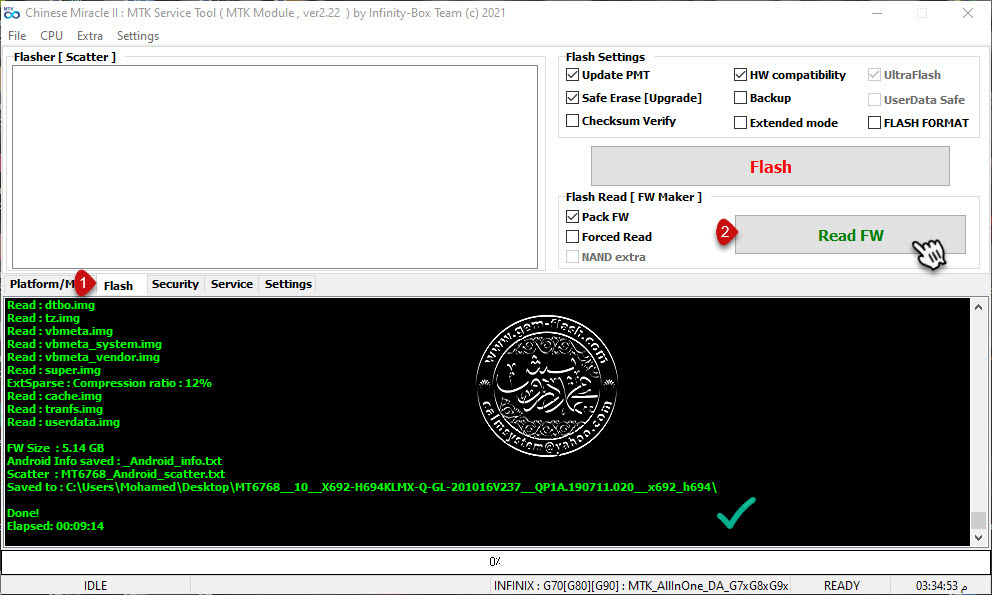Open the File menu

17,36
